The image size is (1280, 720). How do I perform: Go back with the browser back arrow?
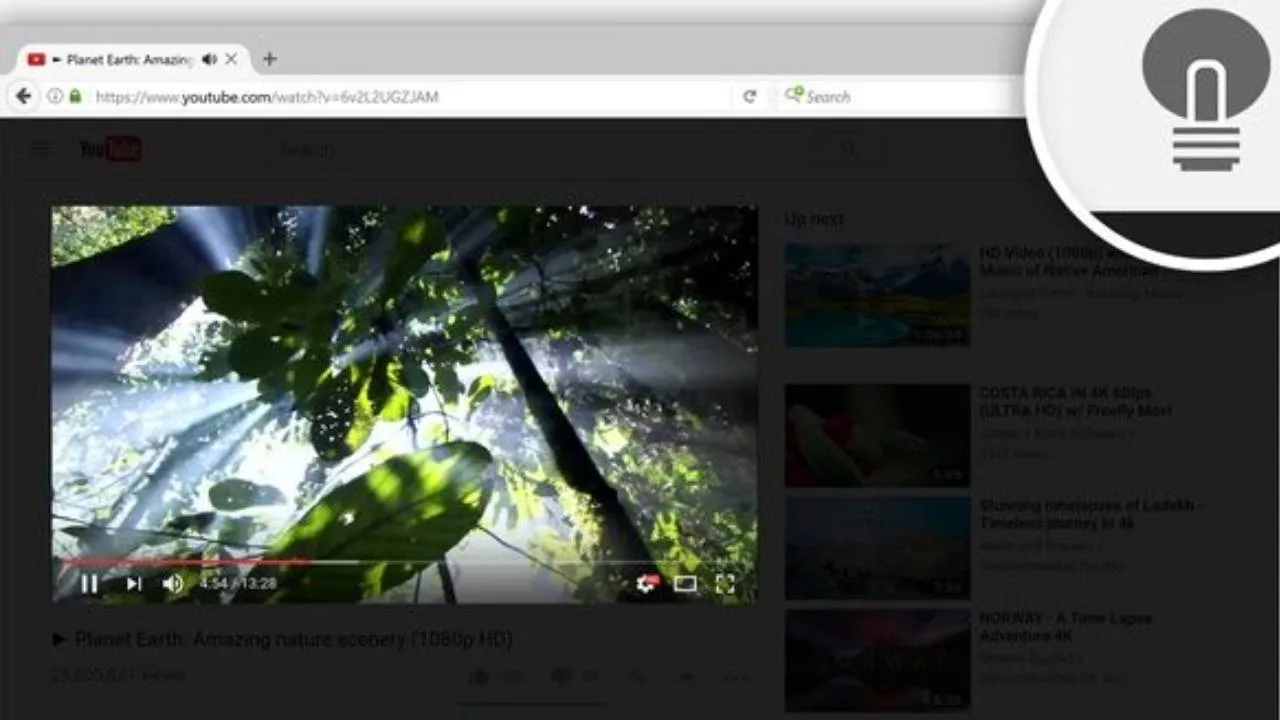tap(22, 96)
